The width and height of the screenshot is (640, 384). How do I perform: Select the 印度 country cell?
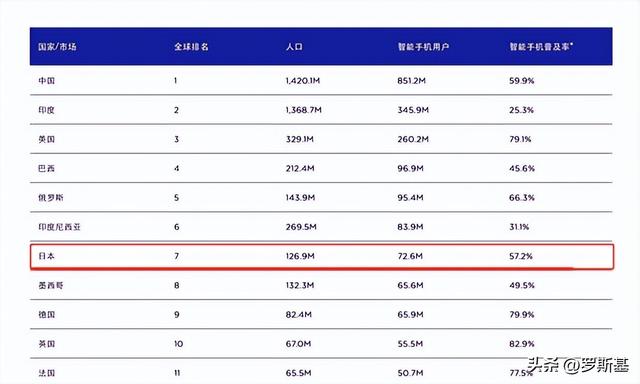pyautogui.click(x=47, y=110)
